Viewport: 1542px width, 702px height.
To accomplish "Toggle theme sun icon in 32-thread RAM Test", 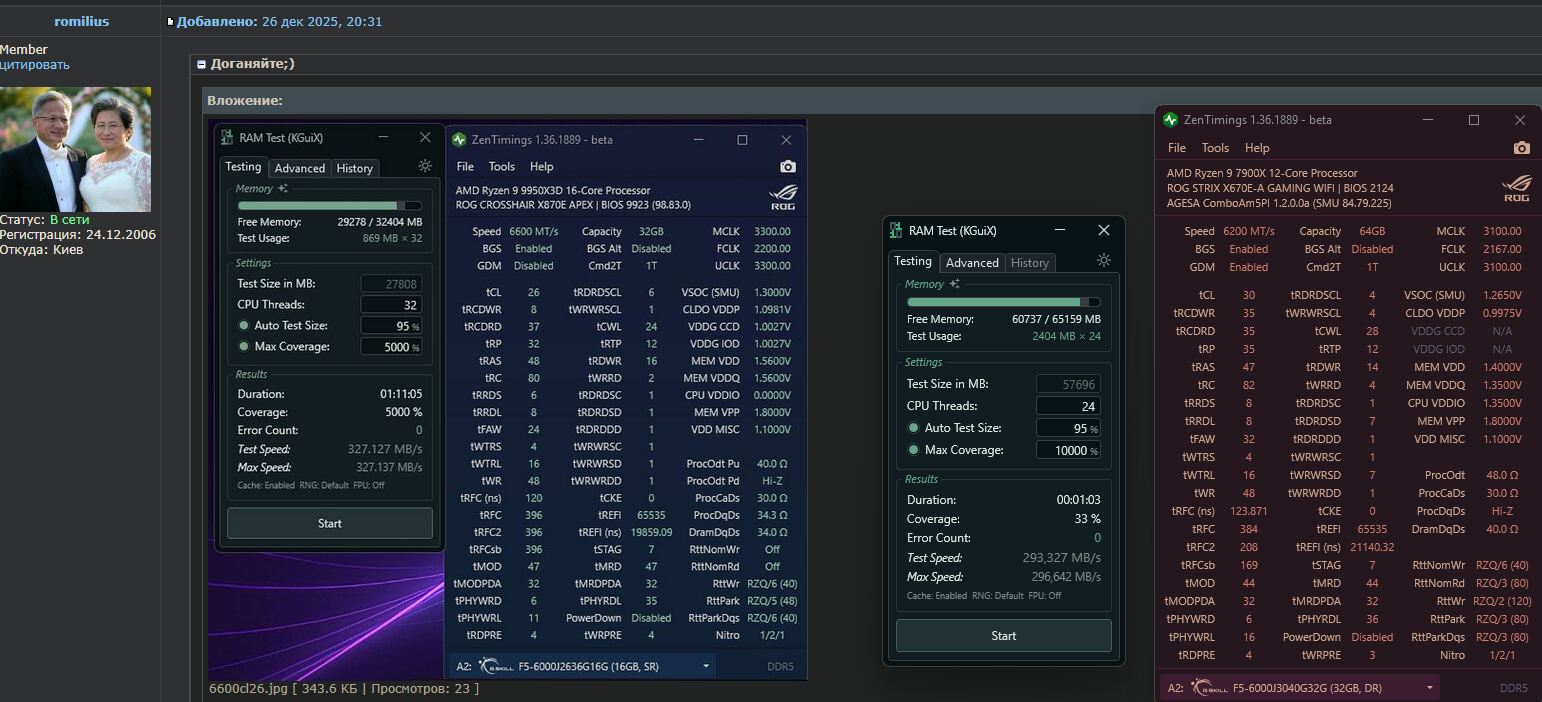I will [x=425, y=166].
